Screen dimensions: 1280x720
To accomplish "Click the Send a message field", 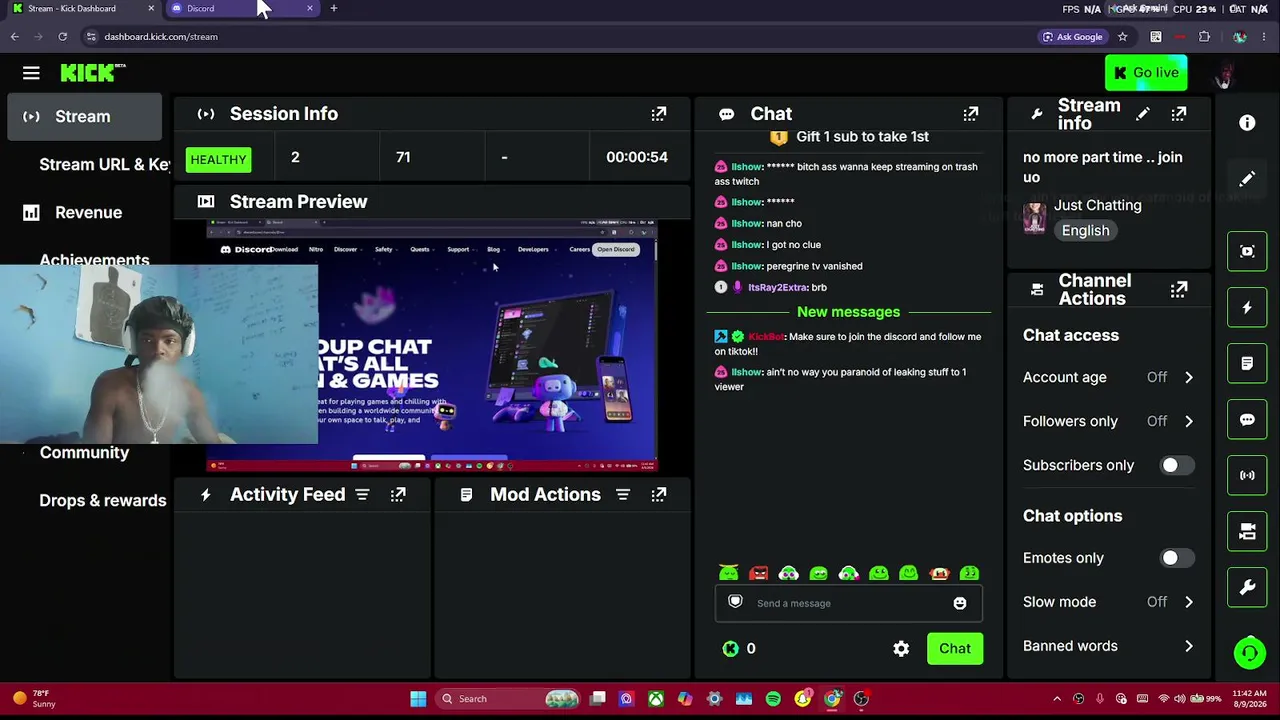I will point(848,603).
